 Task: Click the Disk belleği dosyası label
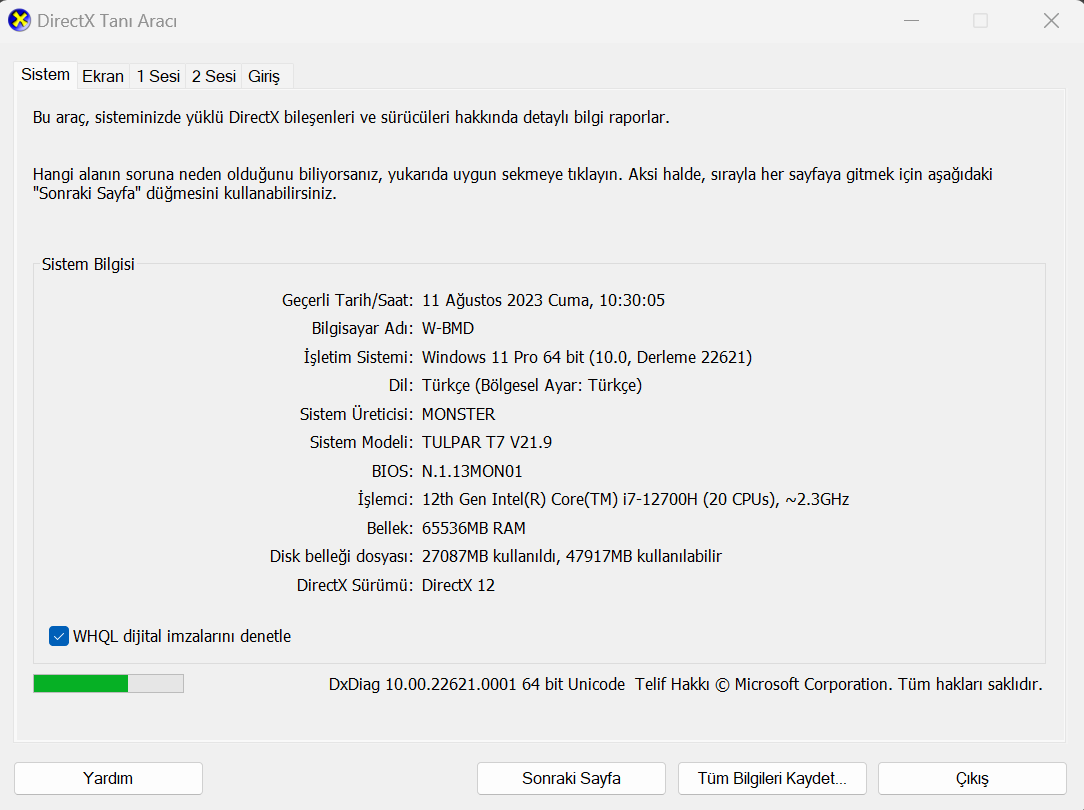click(342, 556)
